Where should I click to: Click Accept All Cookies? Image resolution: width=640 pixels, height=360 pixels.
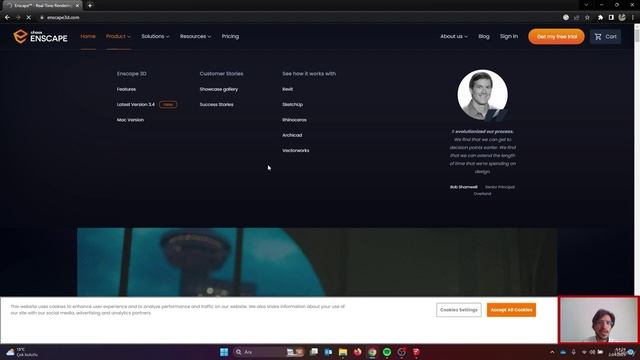click(x=511, y=310)
